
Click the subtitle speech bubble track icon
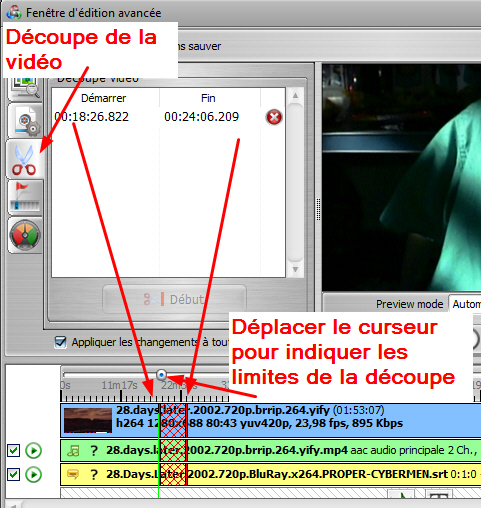coord(73,474)
